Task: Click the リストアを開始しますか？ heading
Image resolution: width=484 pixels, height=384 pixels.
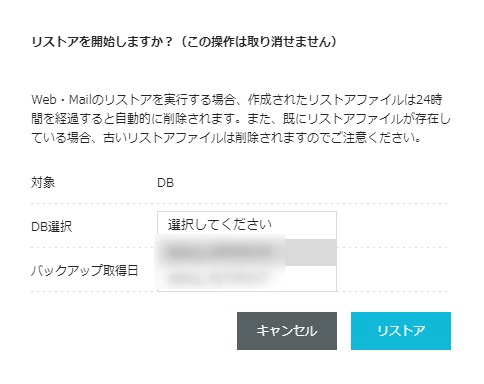Action: point(102,42)
